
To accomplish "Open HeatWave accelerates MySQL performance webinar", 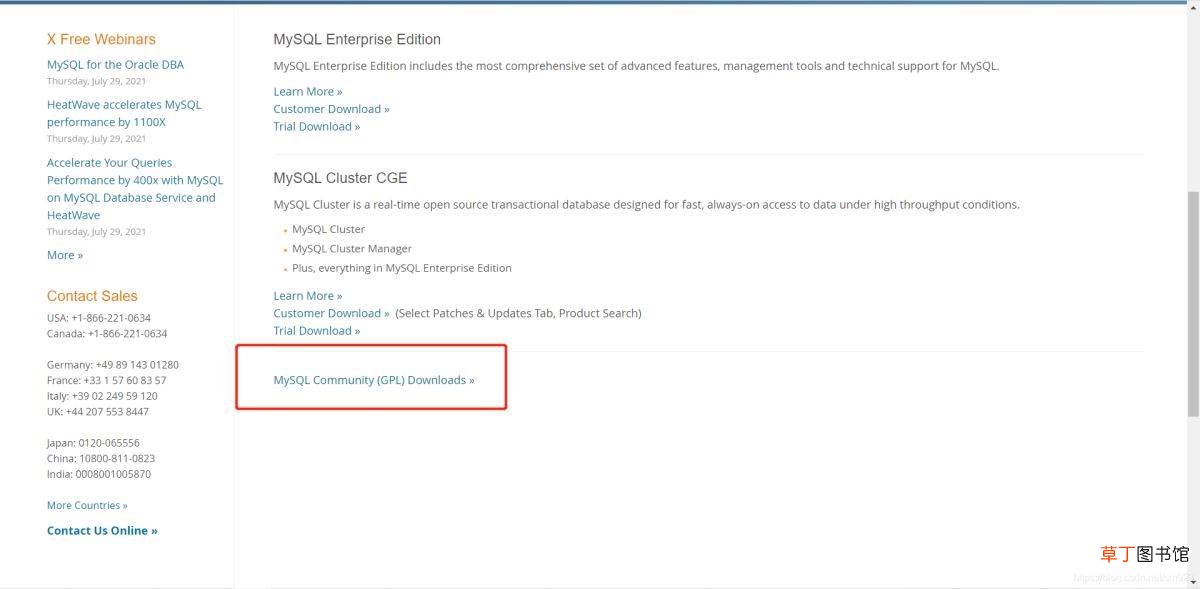I will pos(124,113).
